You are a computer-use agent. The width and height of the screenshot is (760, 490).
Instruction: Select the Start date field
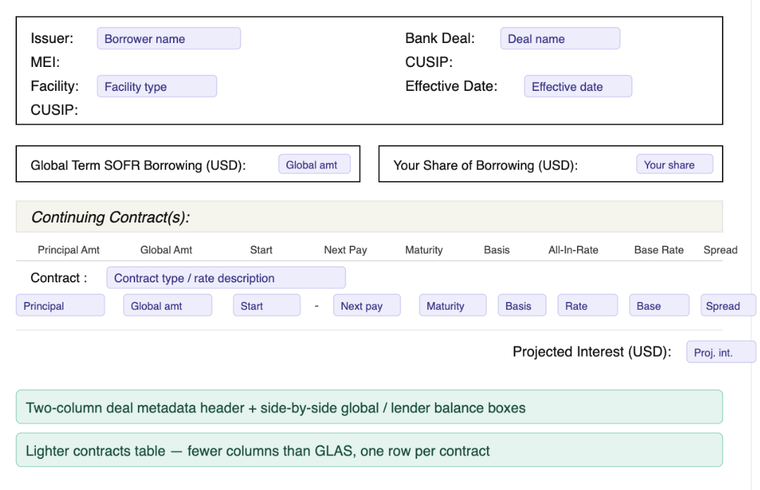click(x=266, y=306)
